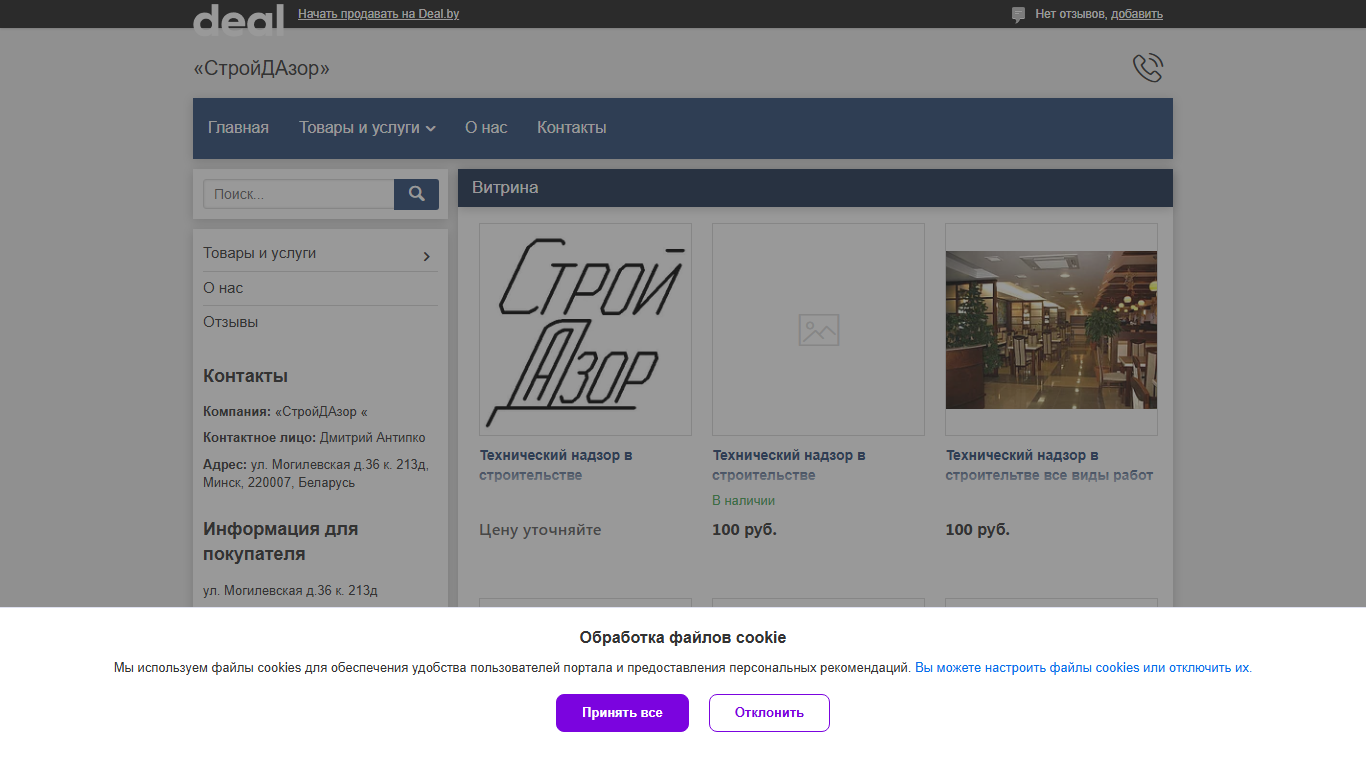Screen dimensions: 1366x768
Task: Click the Цену уточняйте price text
Action: click(x=540, y=530)
